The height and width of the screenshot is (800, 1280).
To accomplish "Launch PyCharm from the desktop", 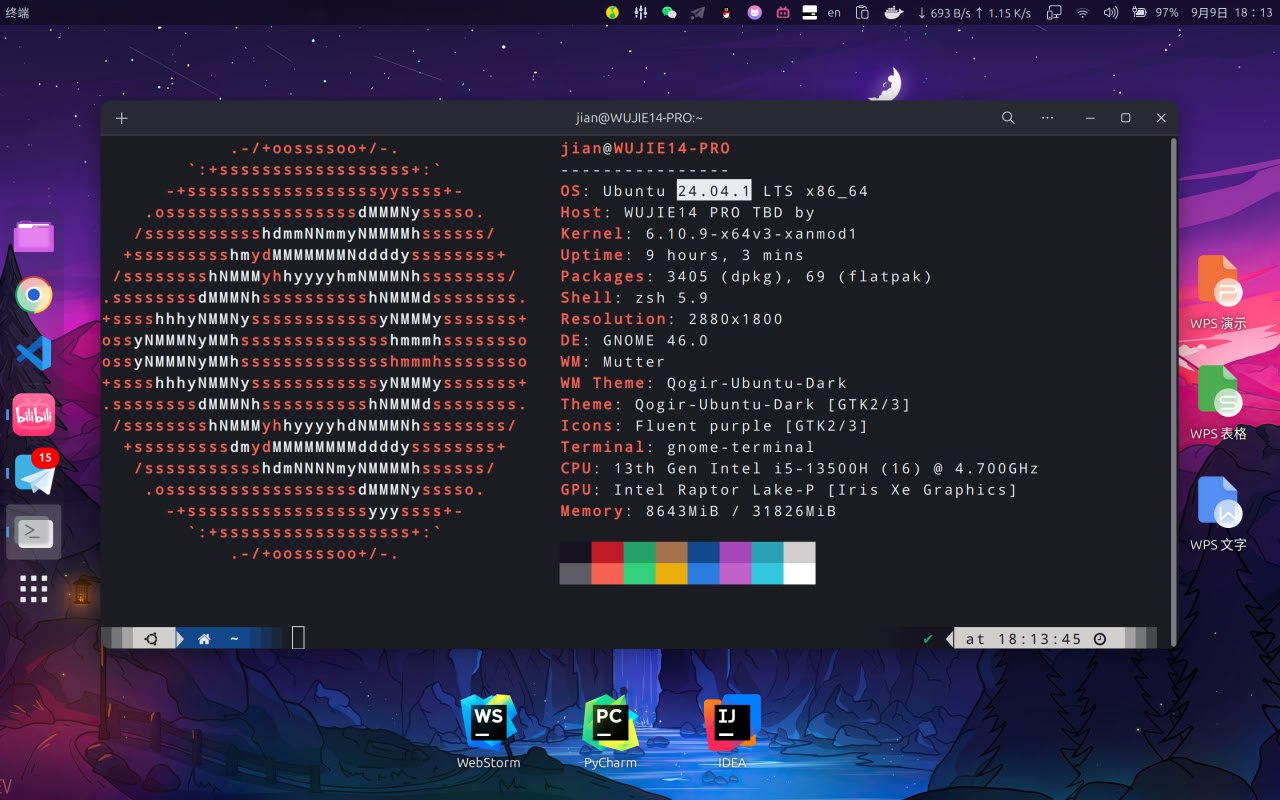I will coord(610,723).
